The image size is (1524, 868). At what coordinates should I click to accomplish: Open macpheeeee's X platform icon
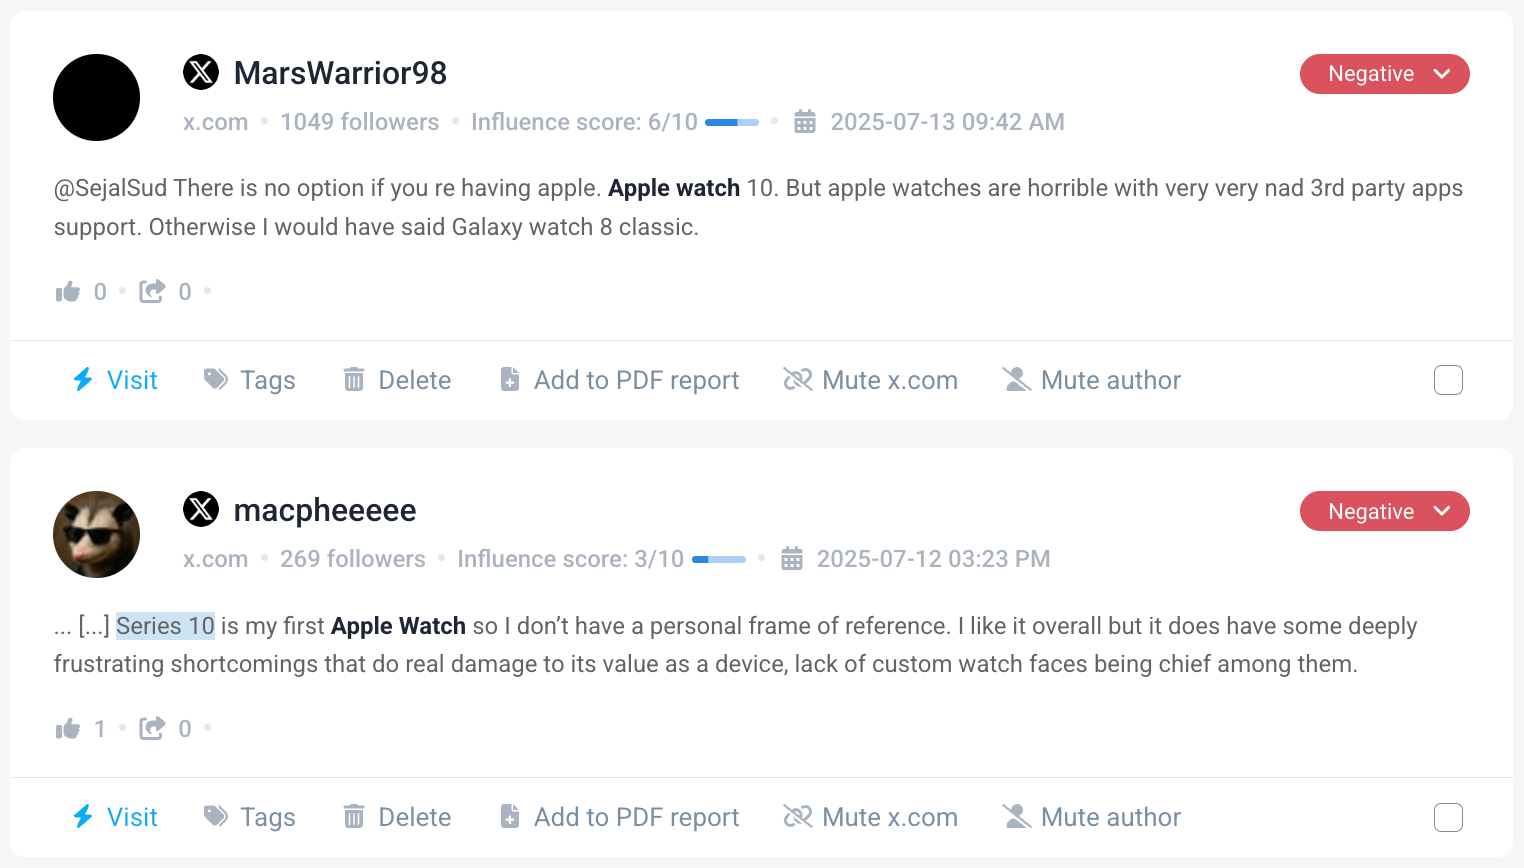click(201, 509)
